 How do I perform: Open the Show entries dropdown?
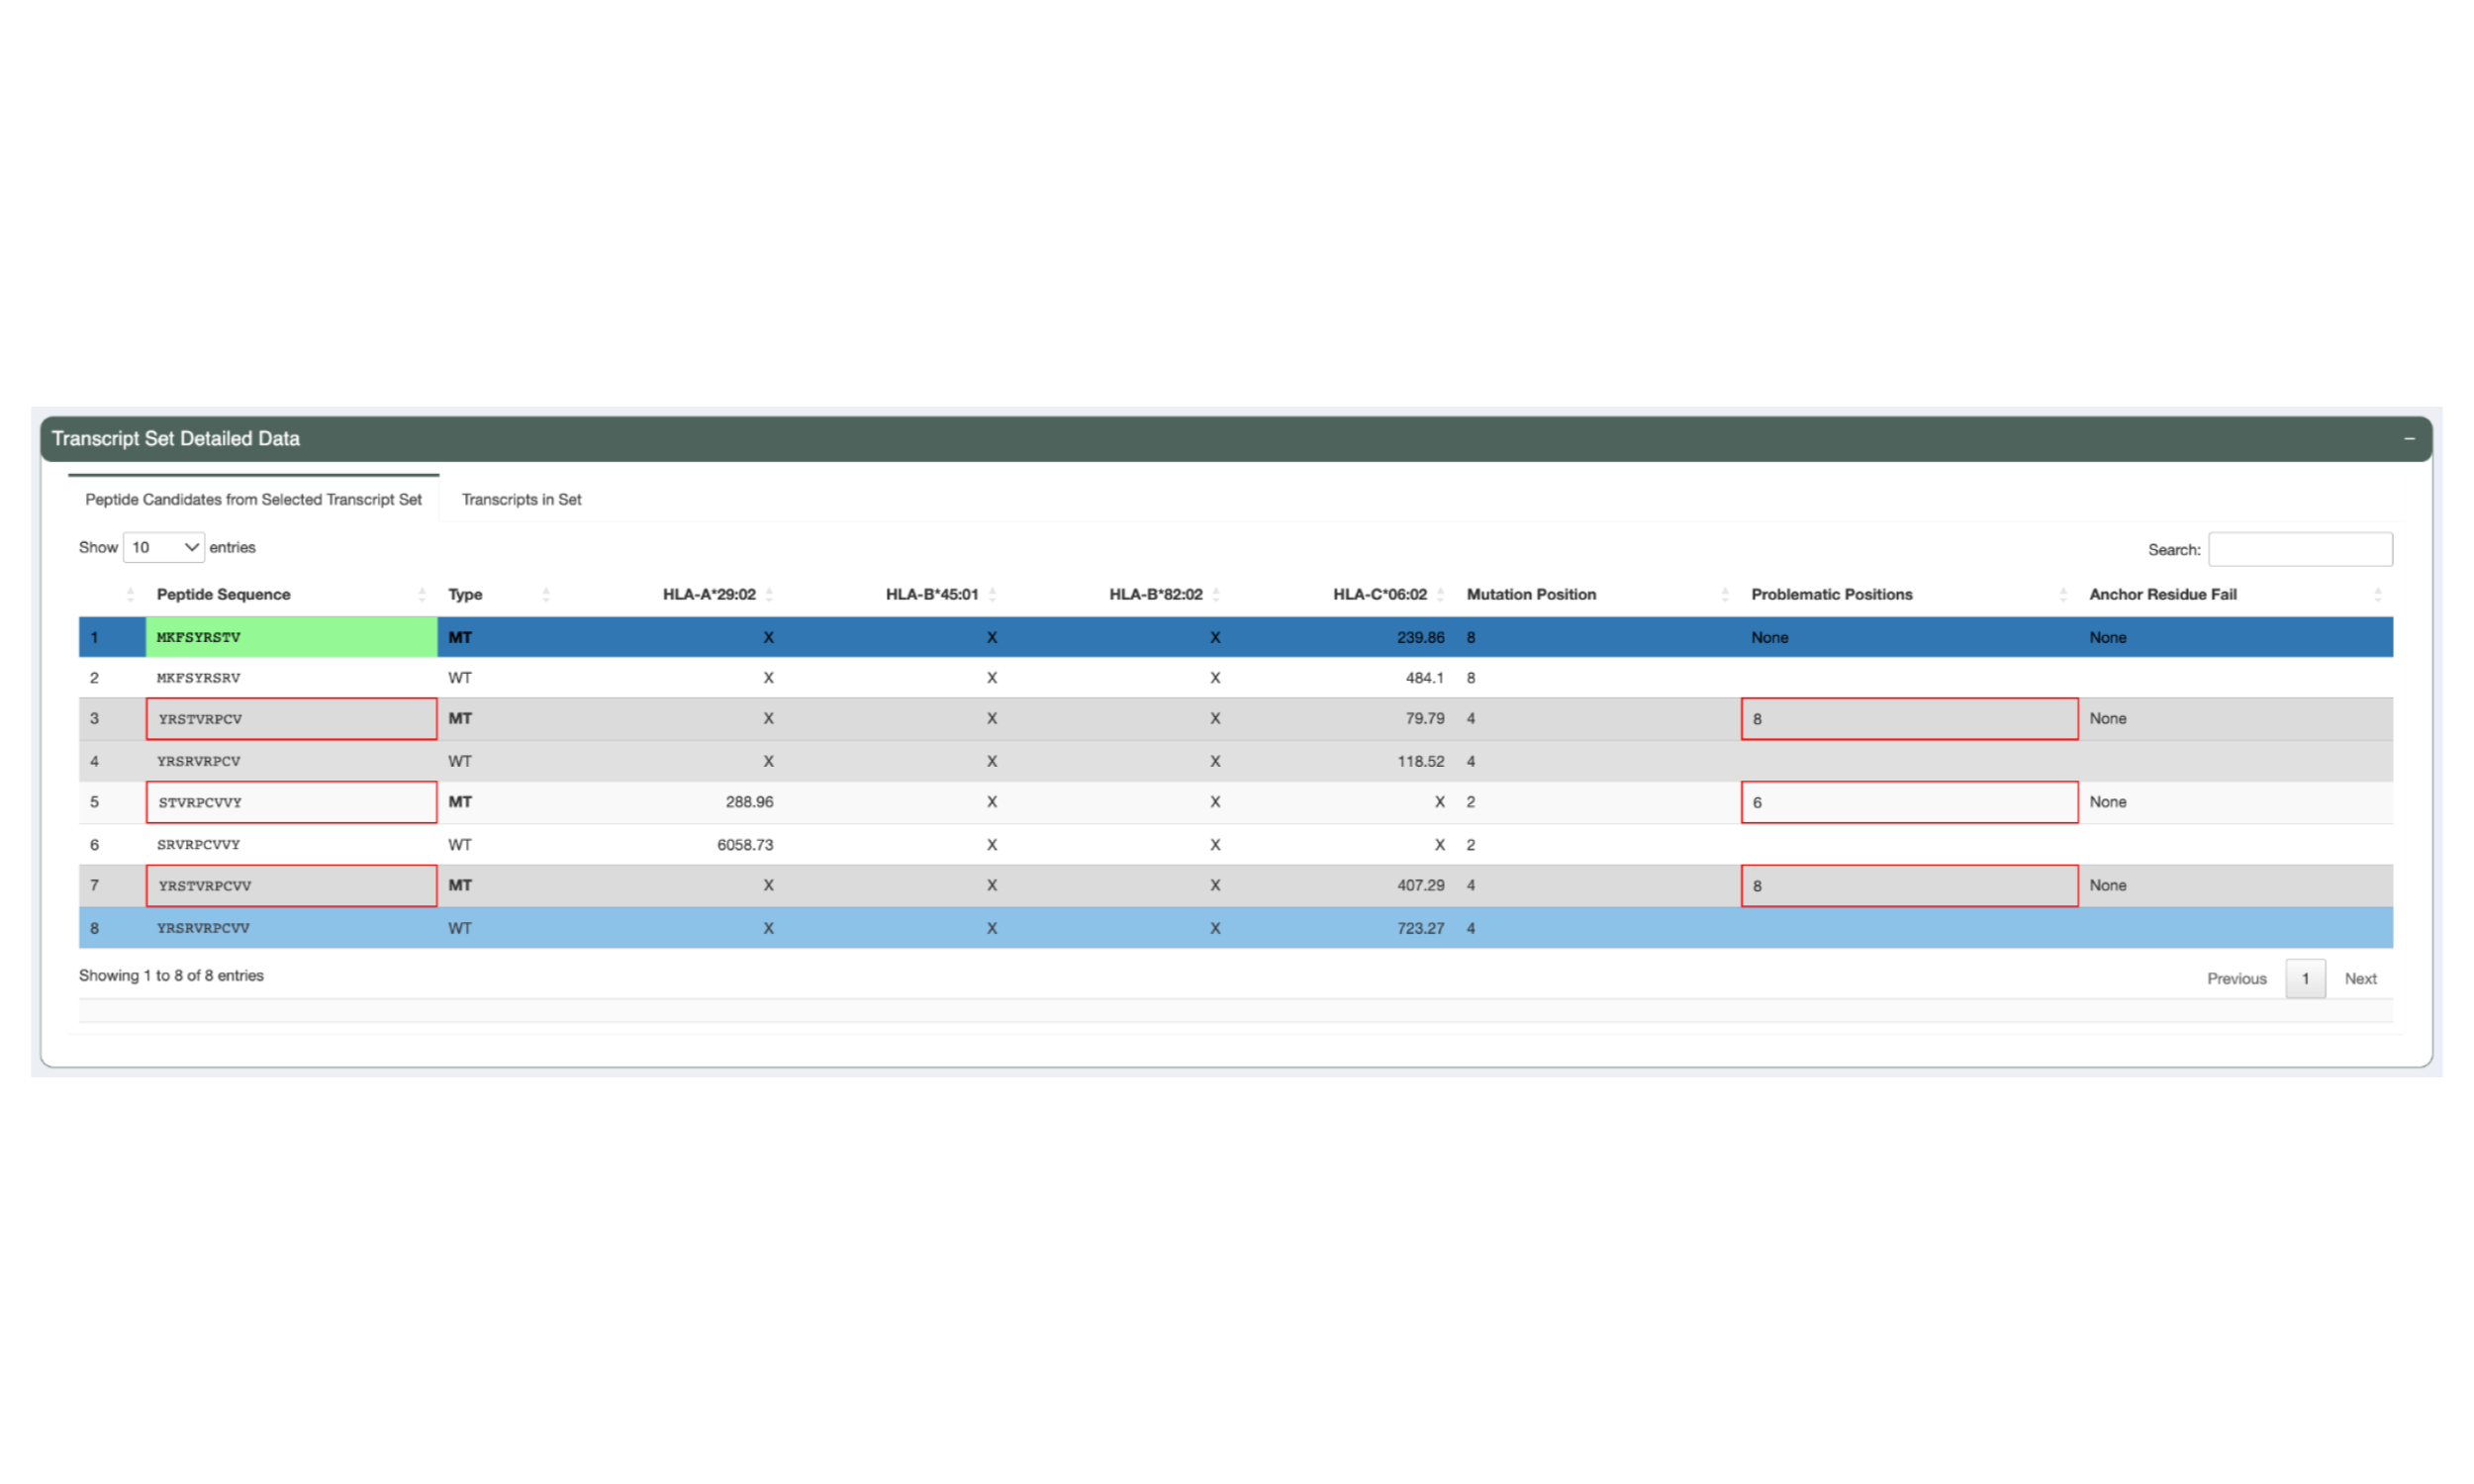tap(157, 546)
